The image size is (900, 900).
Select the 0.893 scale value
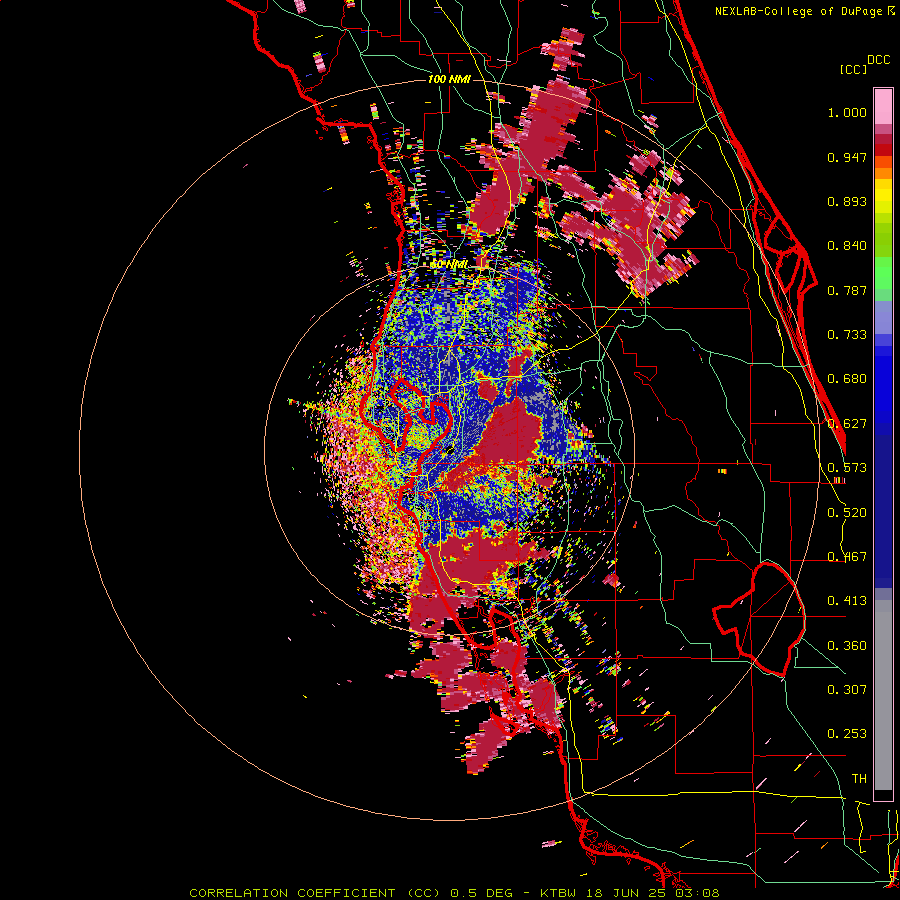(x=847, y=201)
